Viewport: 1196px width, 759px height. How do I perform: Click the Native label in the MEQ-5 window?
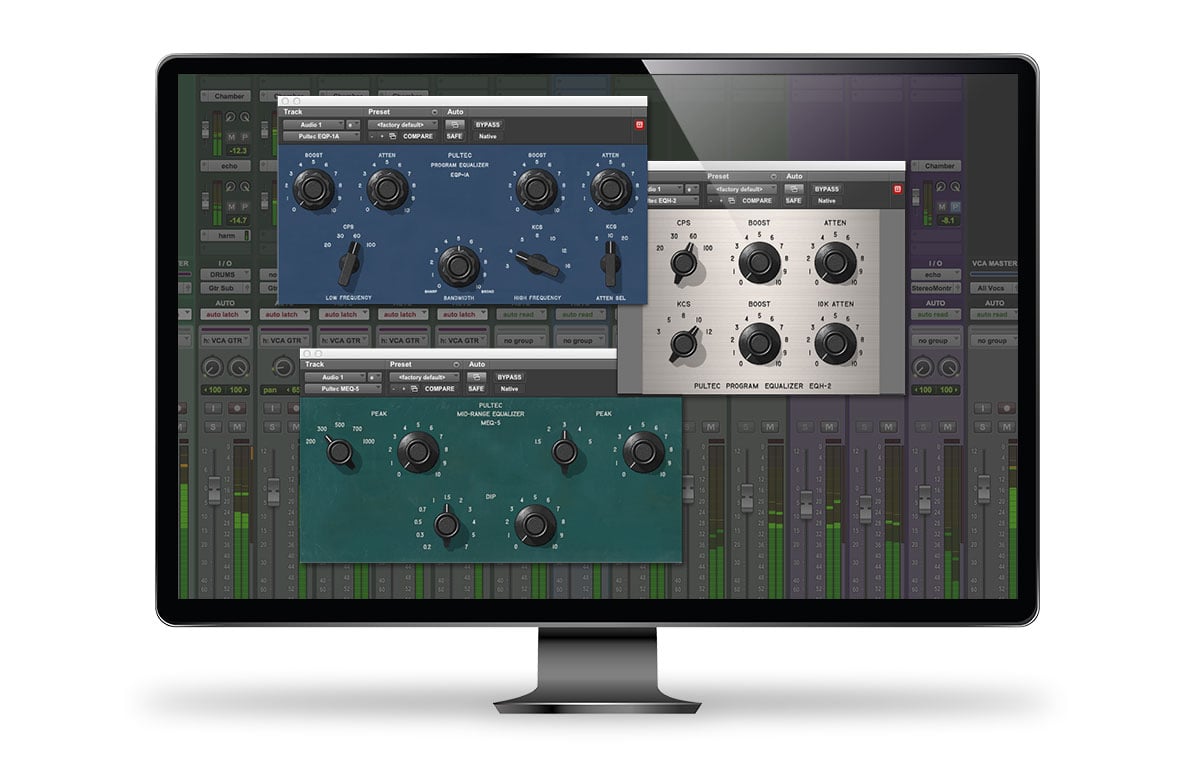coord(510,389)
